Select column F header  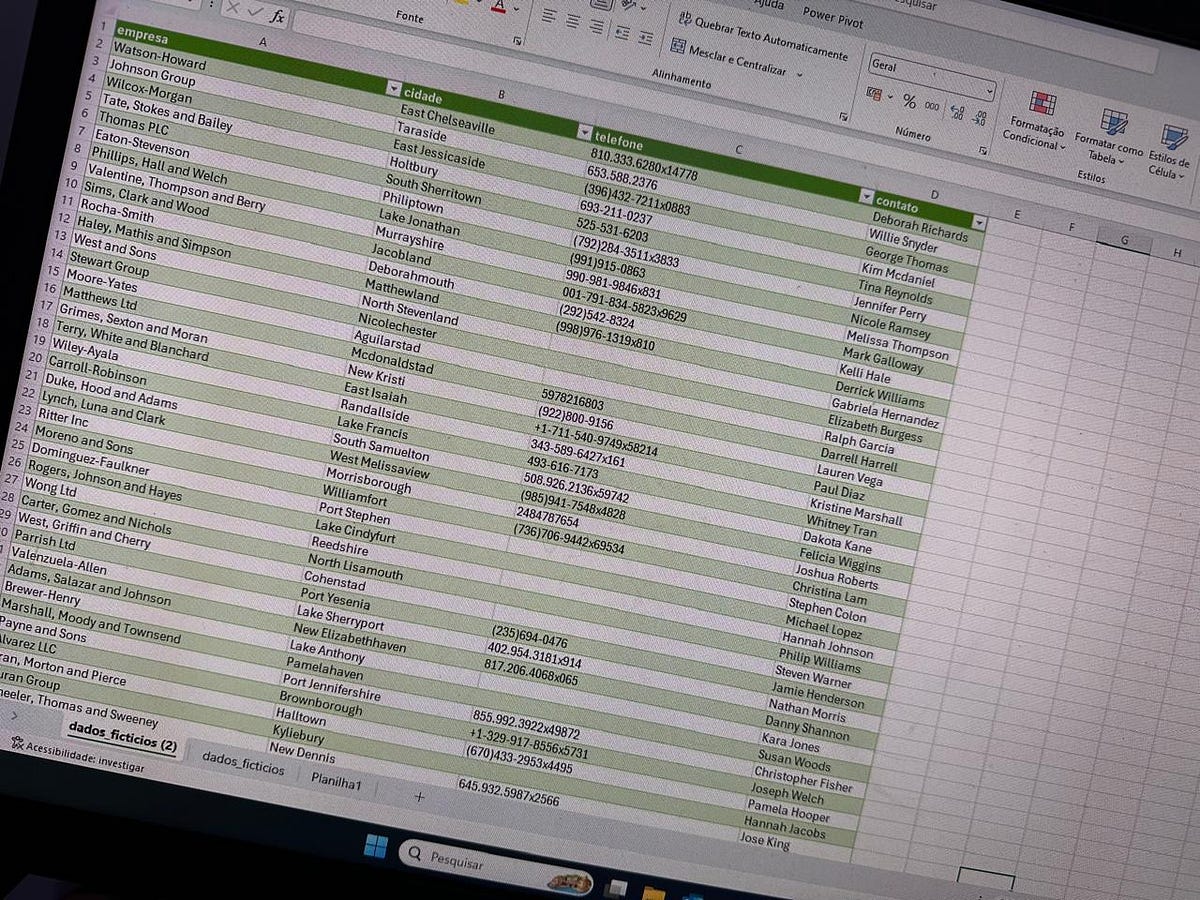[x=1071, y=227]
